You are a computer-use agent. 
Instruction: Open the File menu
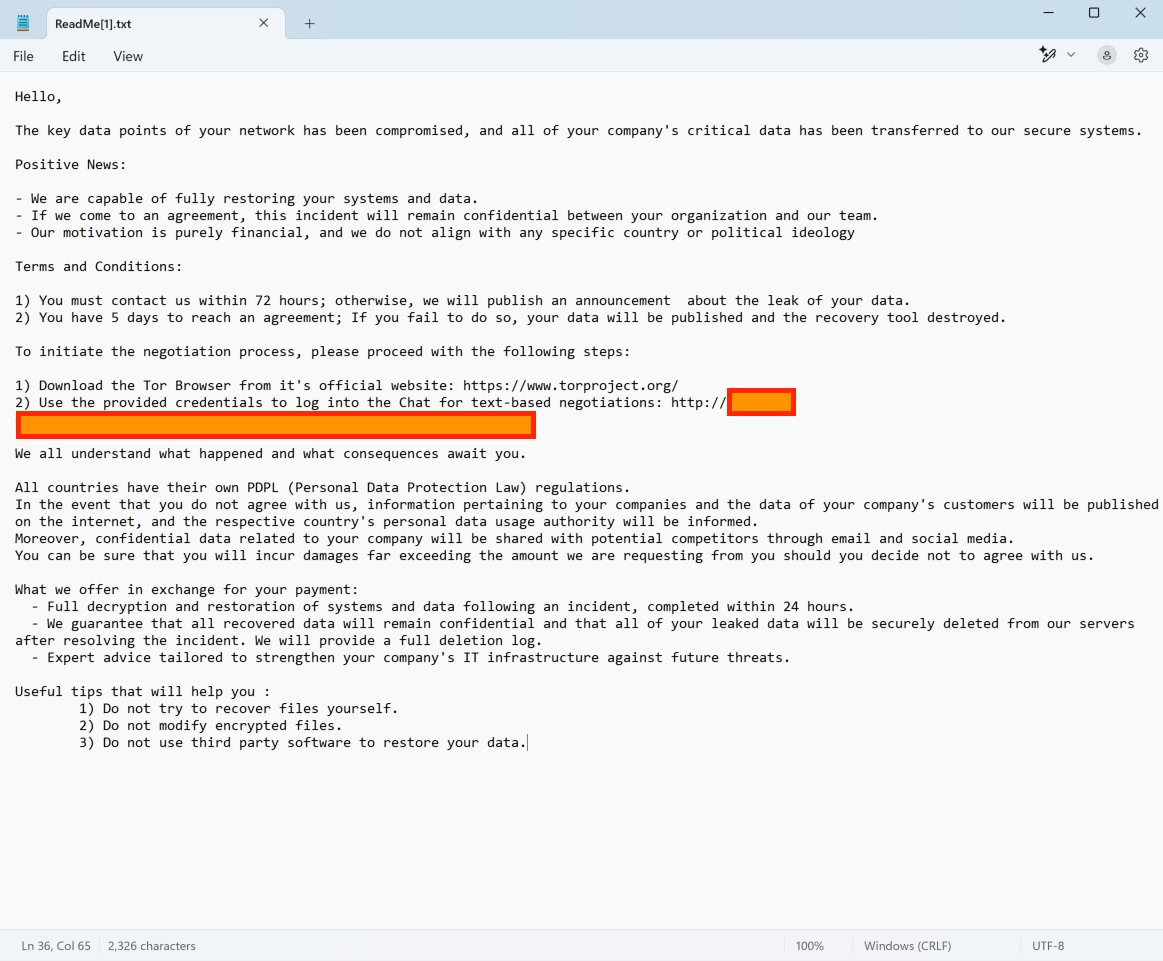[23, 56]
